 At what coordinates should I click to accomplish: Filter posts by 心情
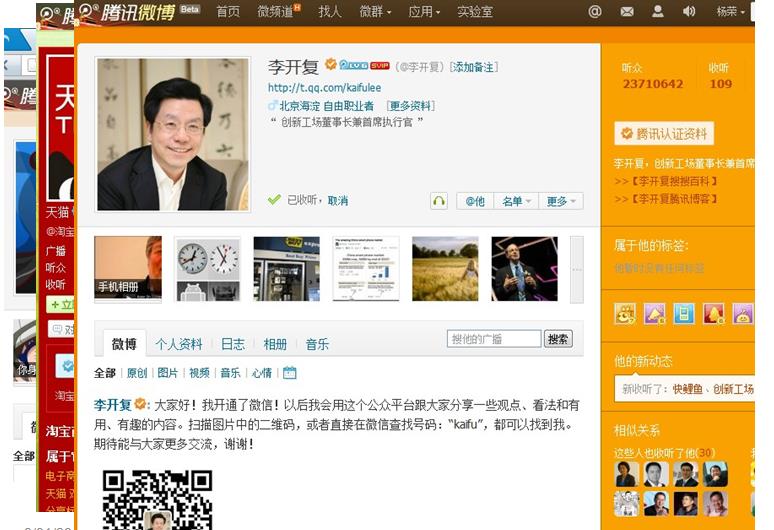coord(262,373)
